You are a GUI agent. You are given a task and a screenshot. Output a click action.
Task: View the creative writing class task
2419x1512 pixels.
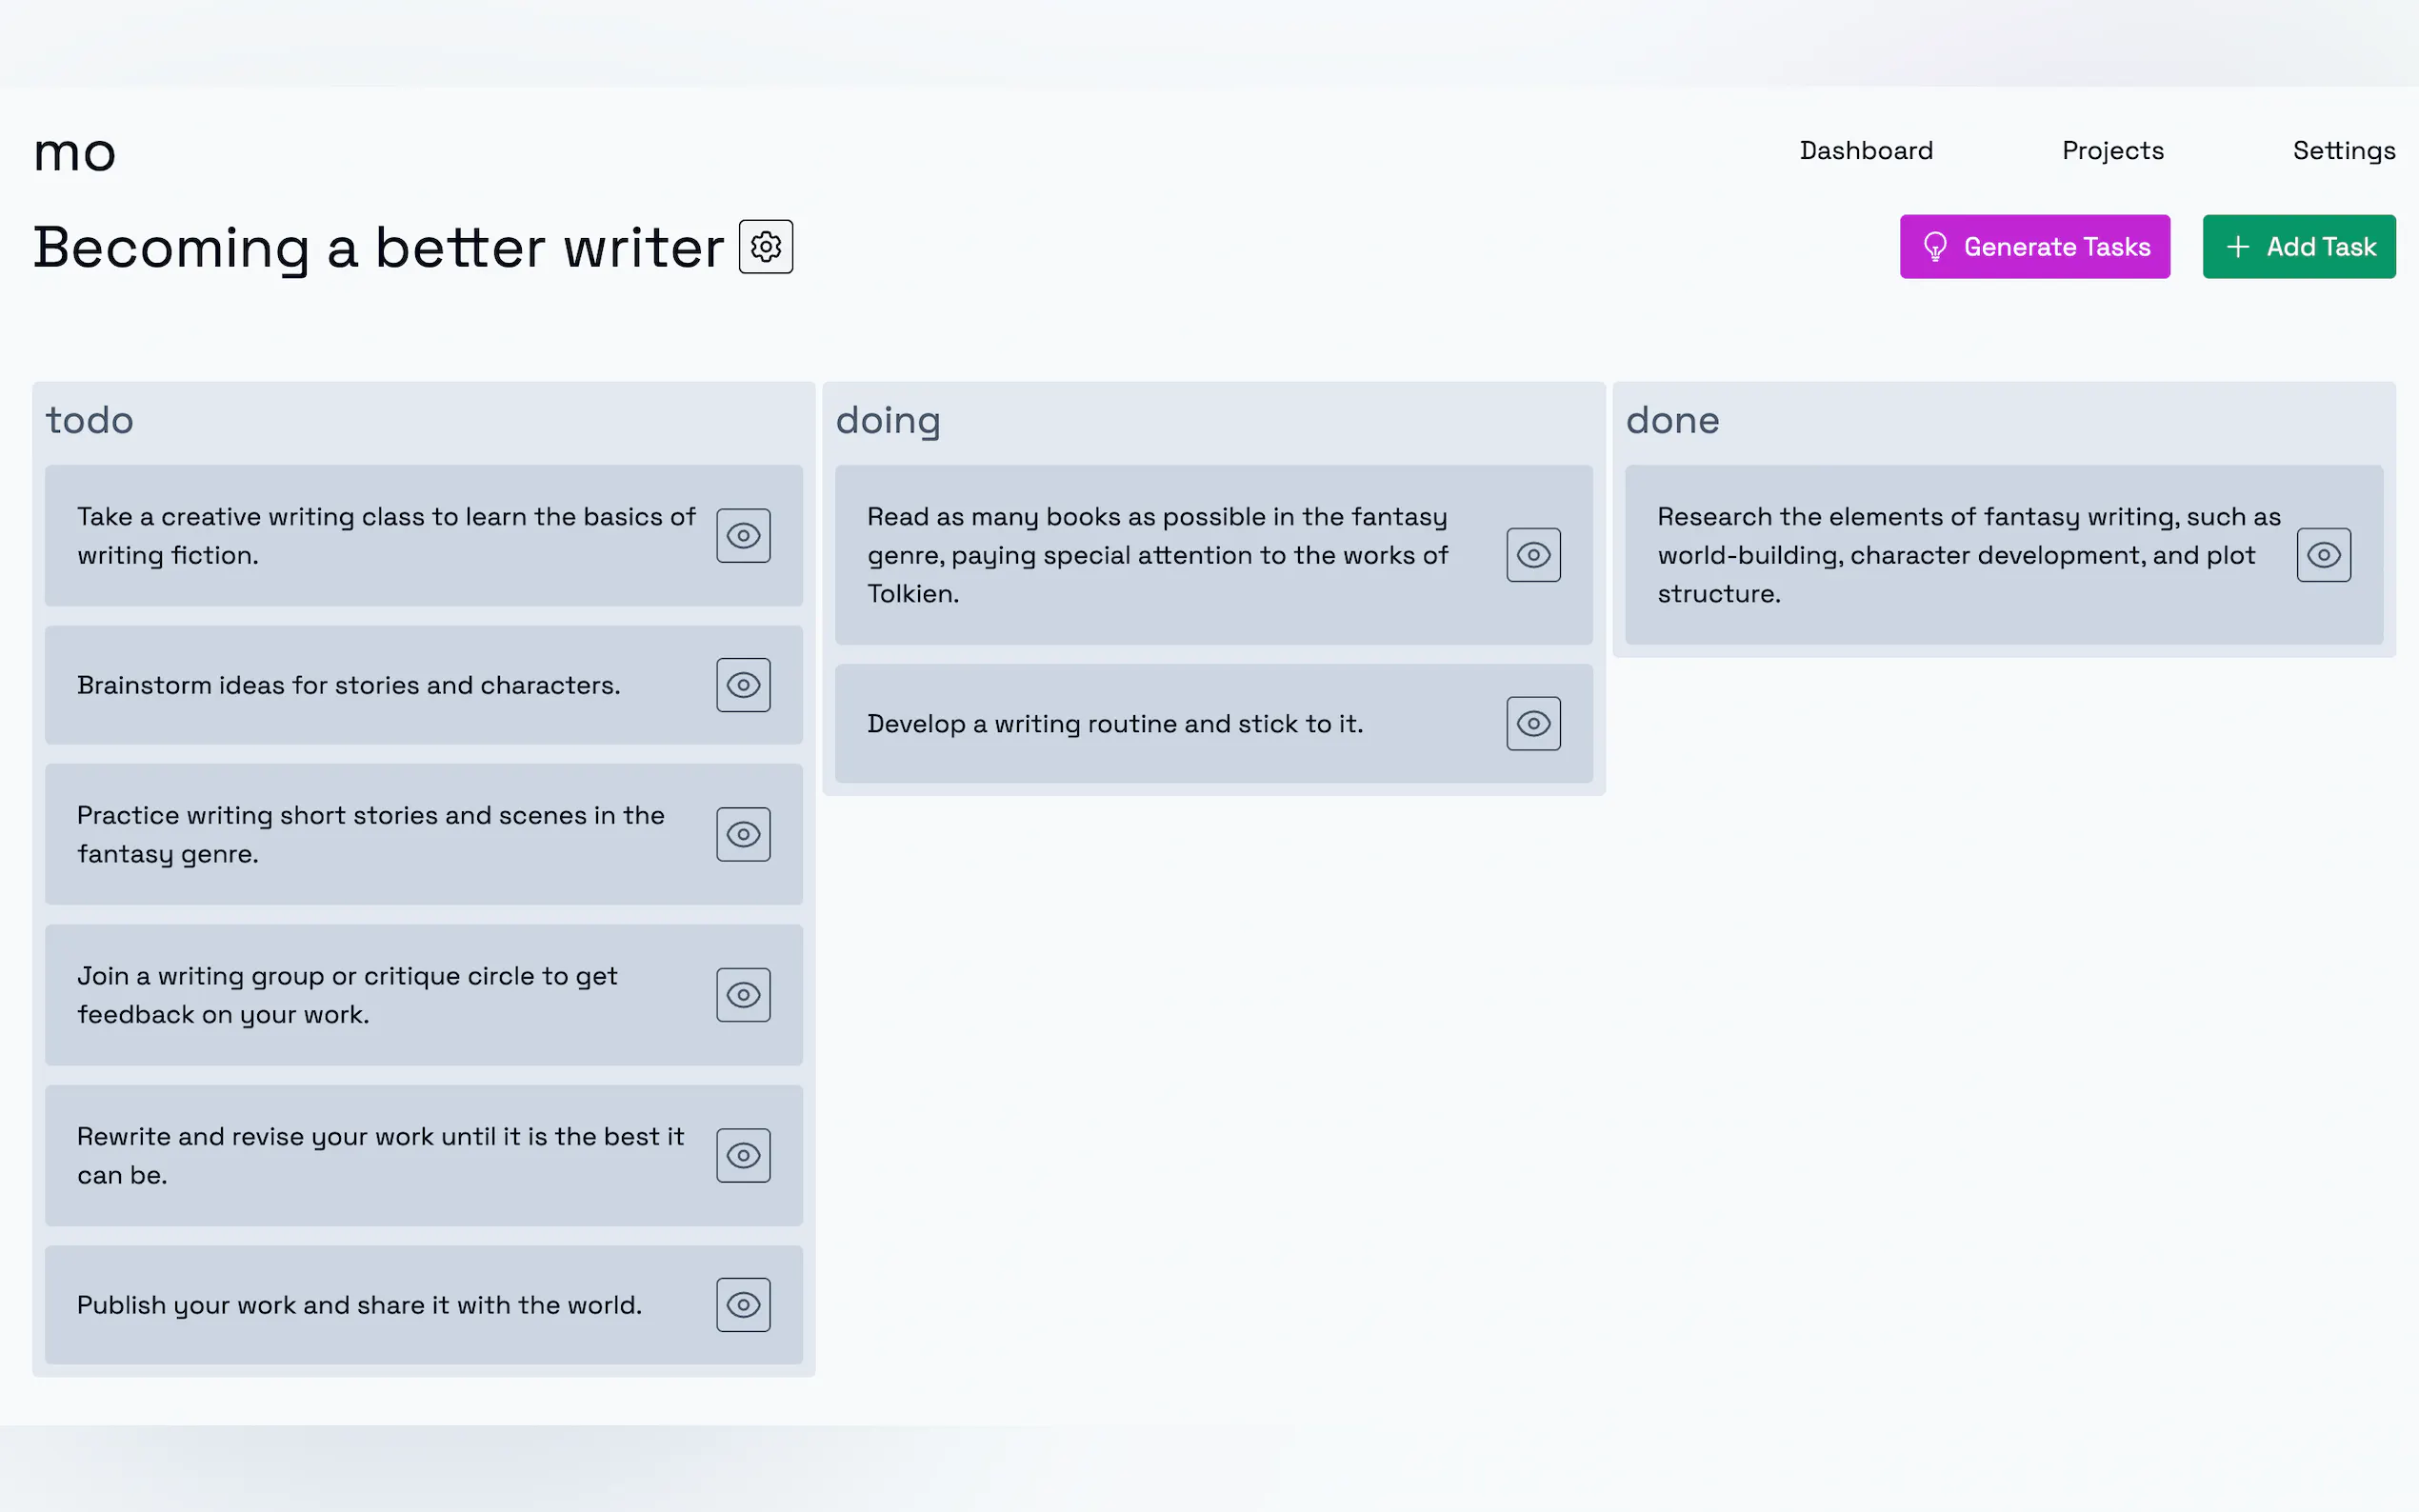743,535
